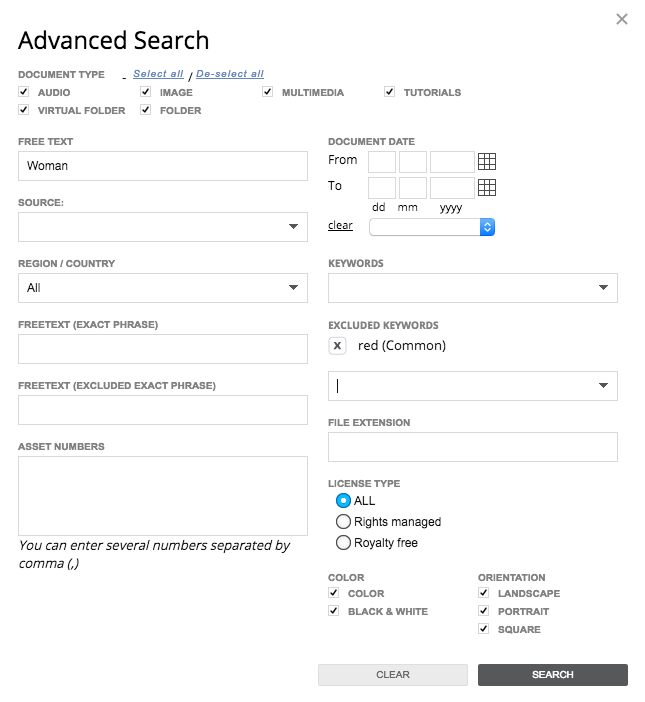The height and width of the screenshot is (702, 645).
Task: Toggle the Tutorials checkbox
Action: [390, 92]
